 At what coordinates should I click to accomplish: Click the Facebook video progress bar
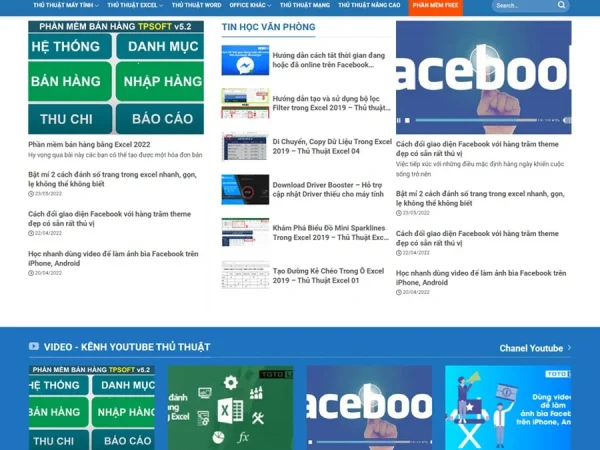click(470, 121)
